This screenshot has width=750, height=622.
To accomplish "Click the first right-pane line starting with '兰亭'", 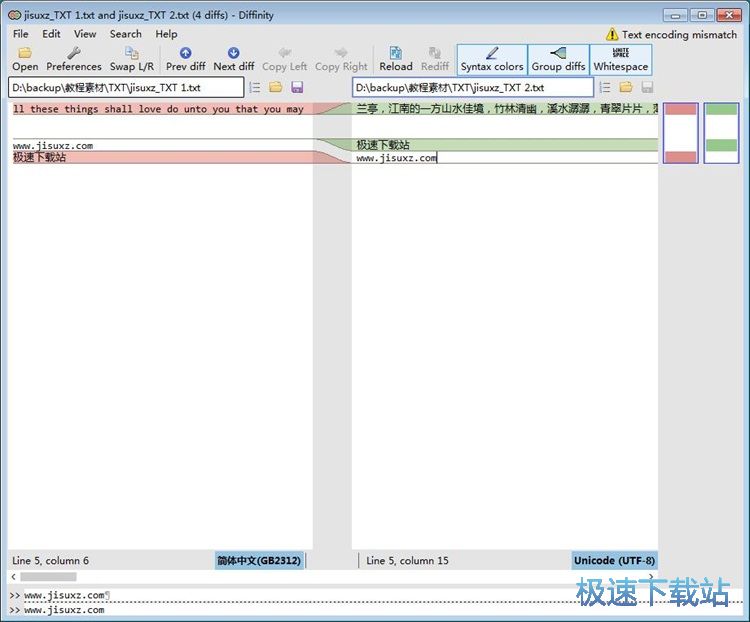I will [x=505, y=109].
